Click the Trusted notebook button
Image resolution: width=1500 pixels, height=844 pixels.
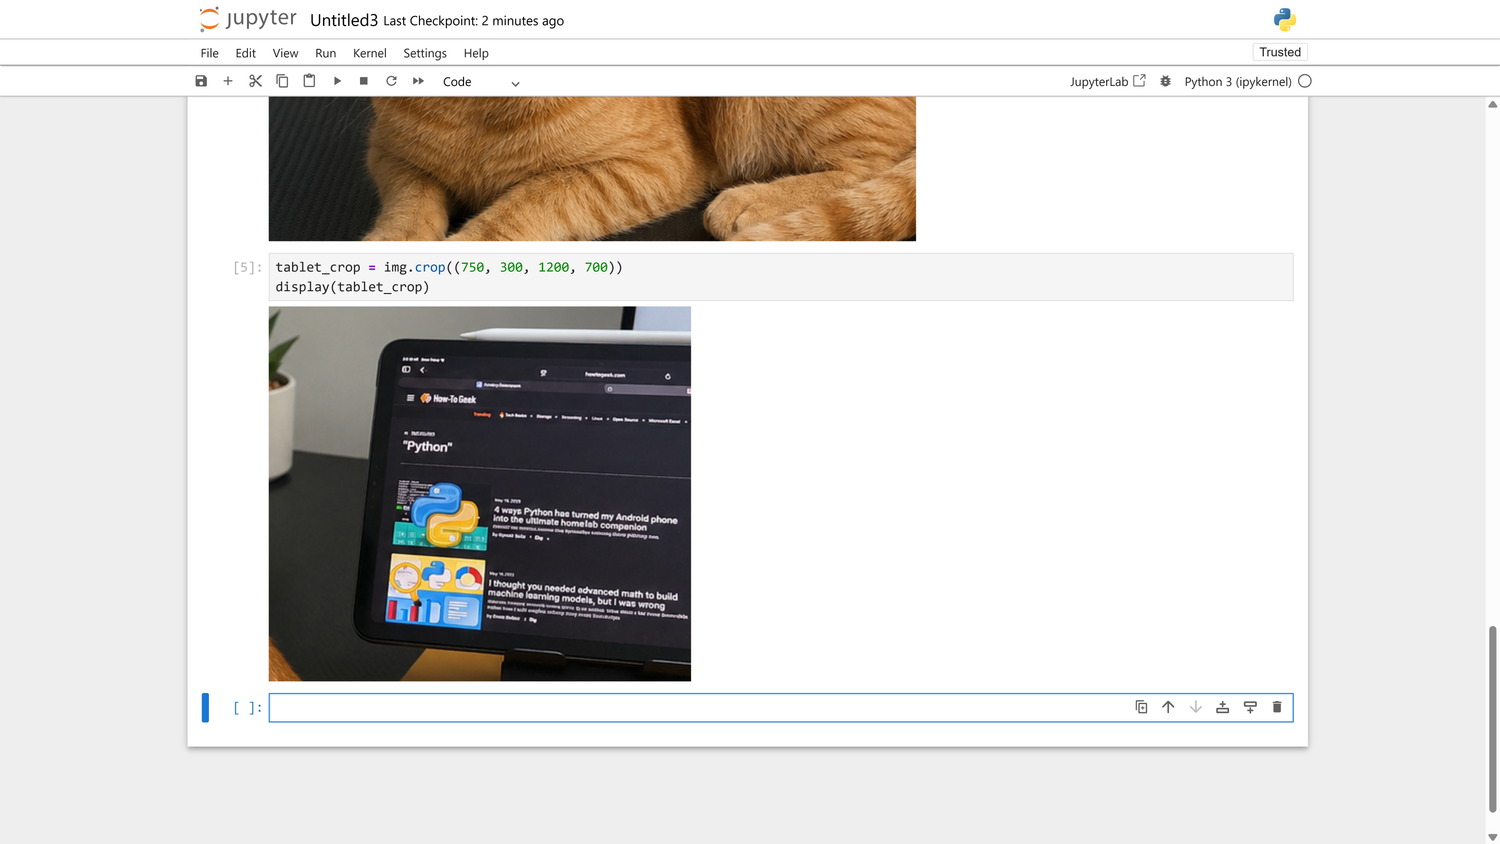pyautogui.click(x=1280, y=52)
